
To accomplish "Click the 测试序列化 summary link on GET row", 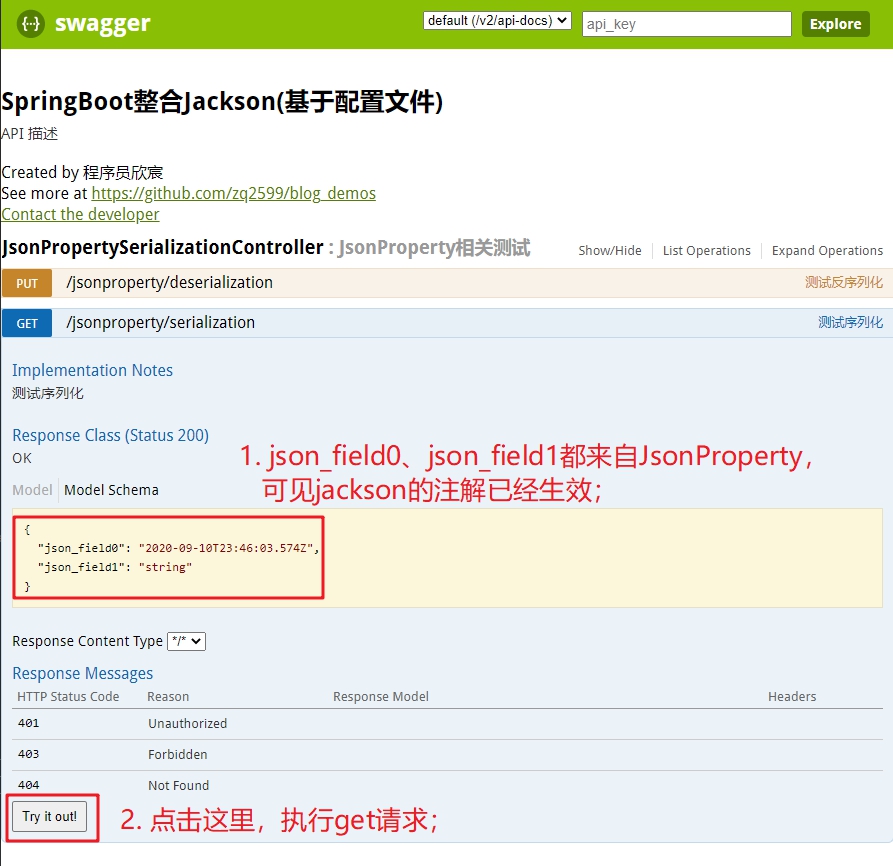I will [x=850, y=322].
